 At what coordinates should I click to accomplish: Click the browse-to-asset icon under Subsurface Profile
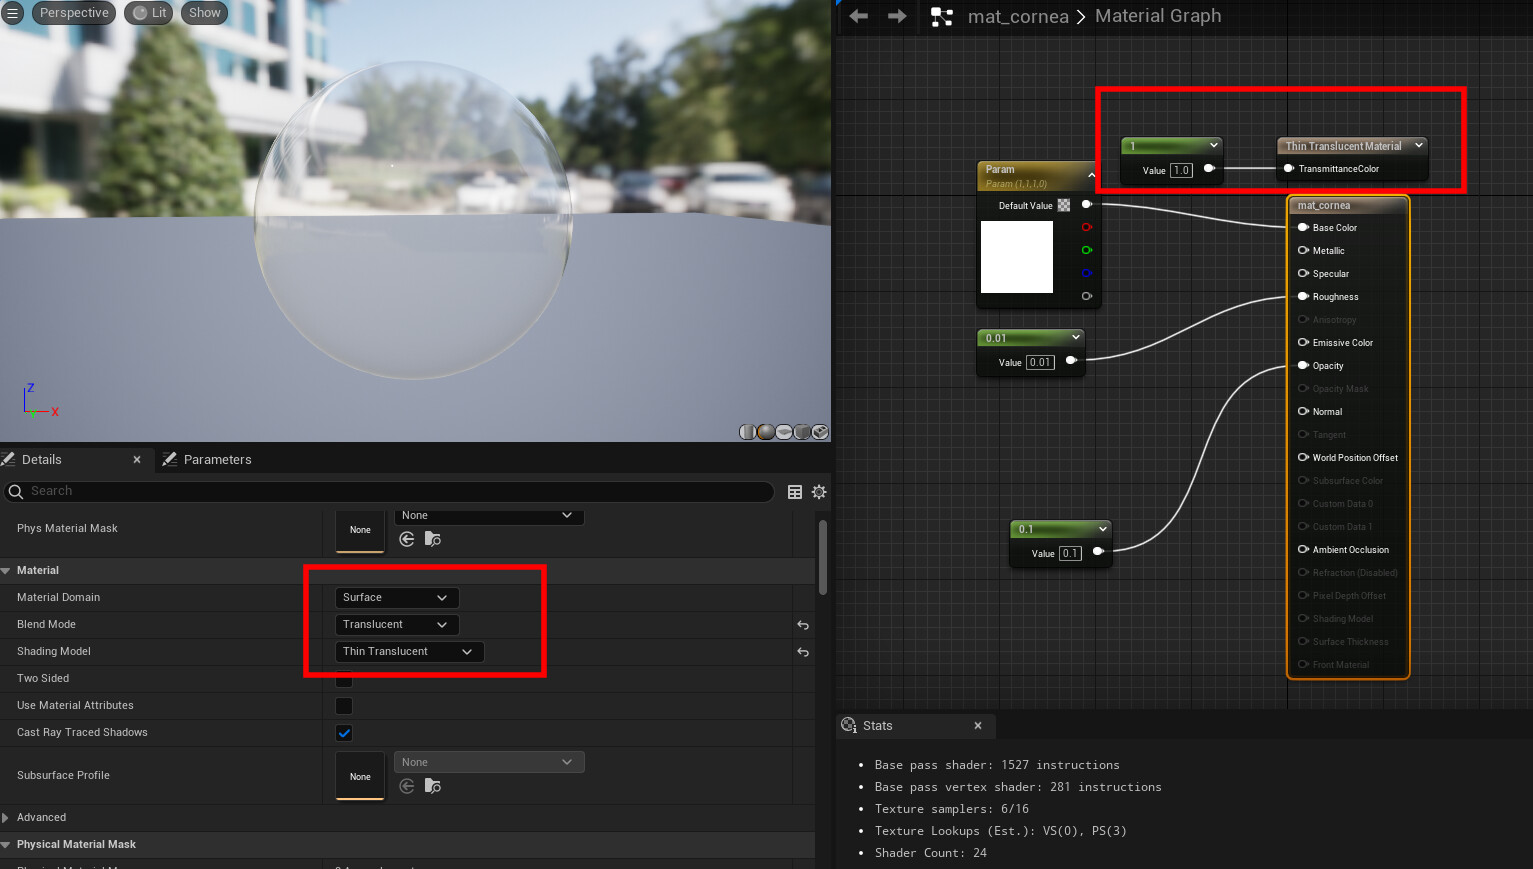coord(432,786)
